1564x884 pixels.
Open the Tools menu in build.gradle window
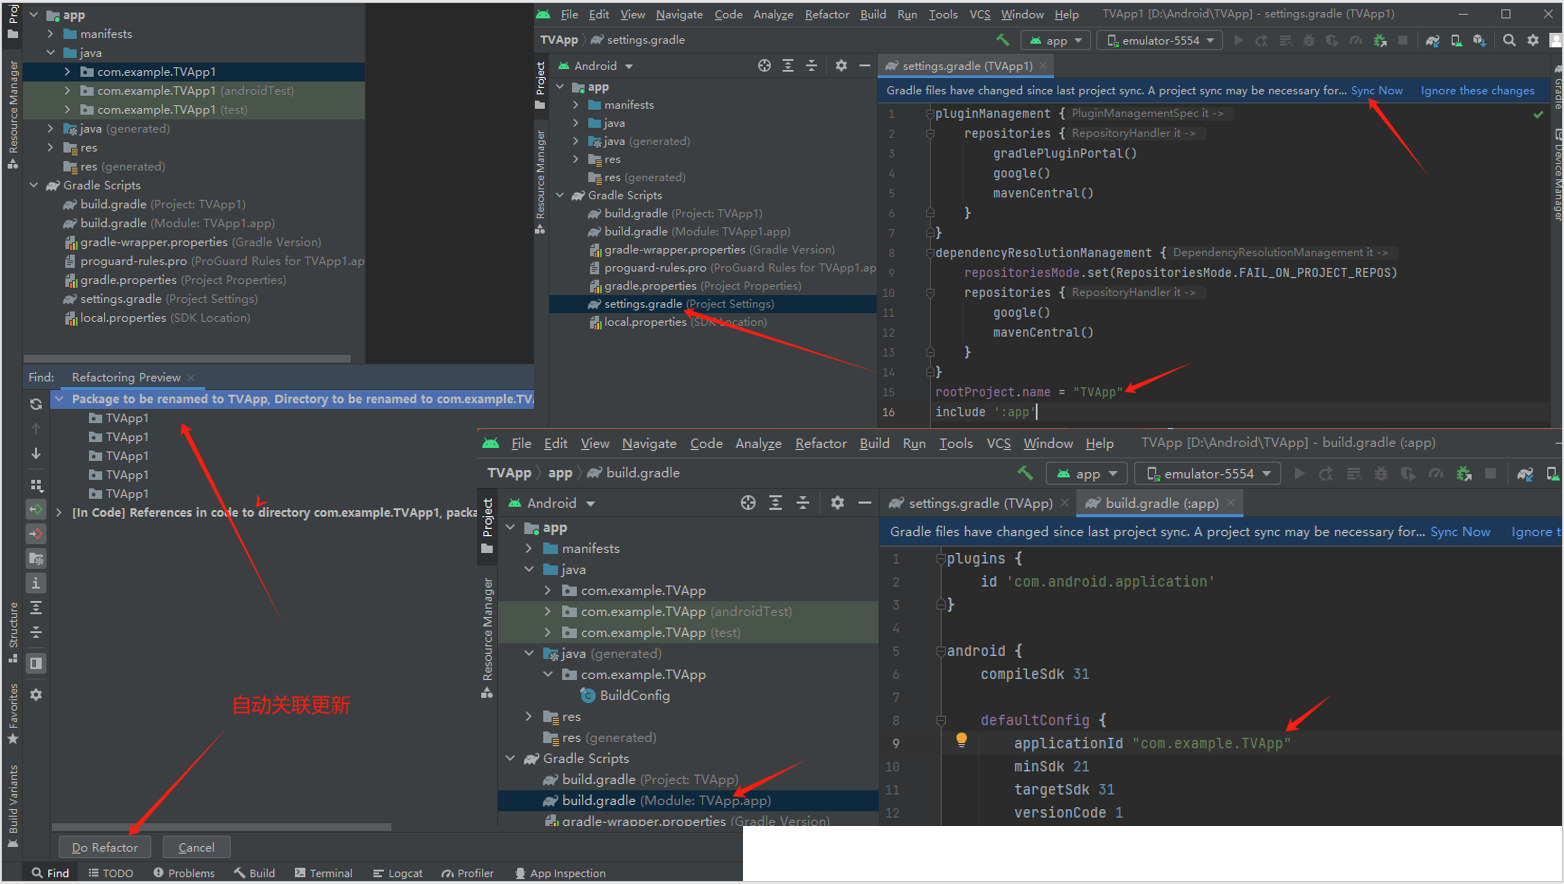(956, 443)
